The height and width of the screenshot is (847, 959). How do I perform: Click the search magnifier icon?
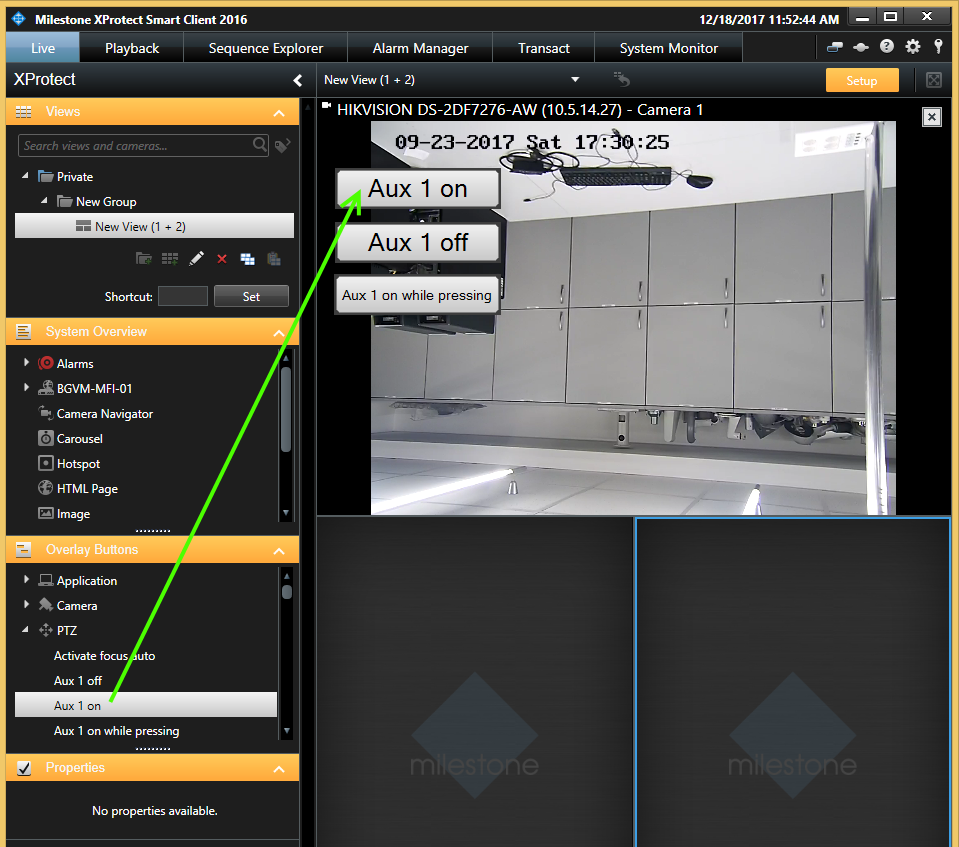click(259, 145)
